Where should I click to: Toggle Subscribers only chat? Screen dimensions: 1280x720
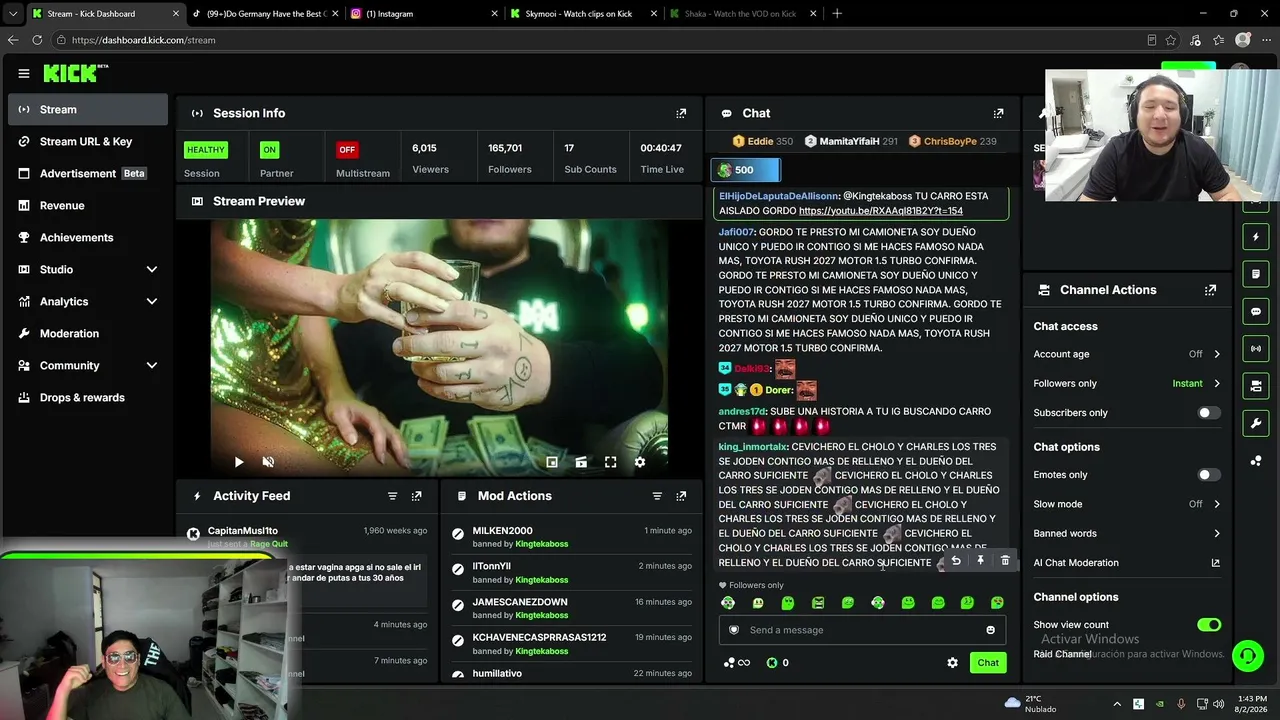tap(1209, 413)
